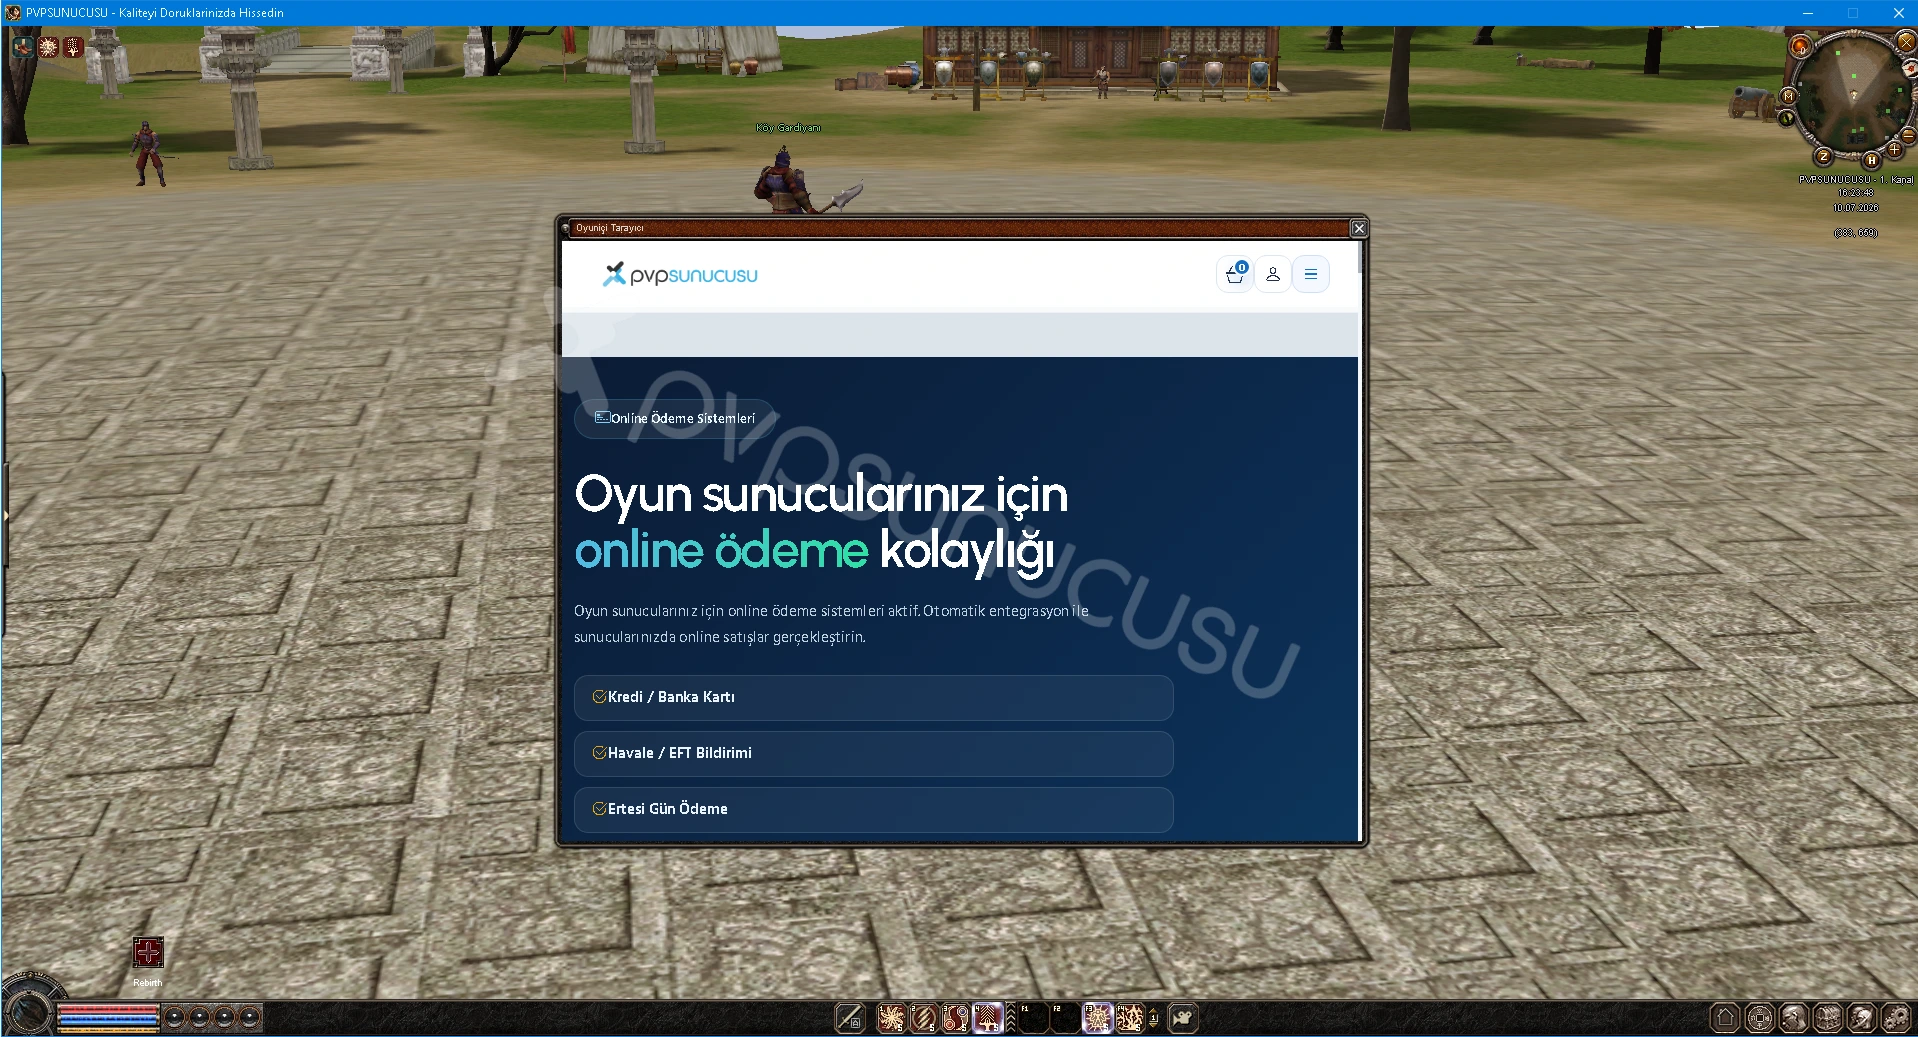Activate the Rebirth skill icon
The width and height of the screenshot is (1918, 1037).
(148, 952)
